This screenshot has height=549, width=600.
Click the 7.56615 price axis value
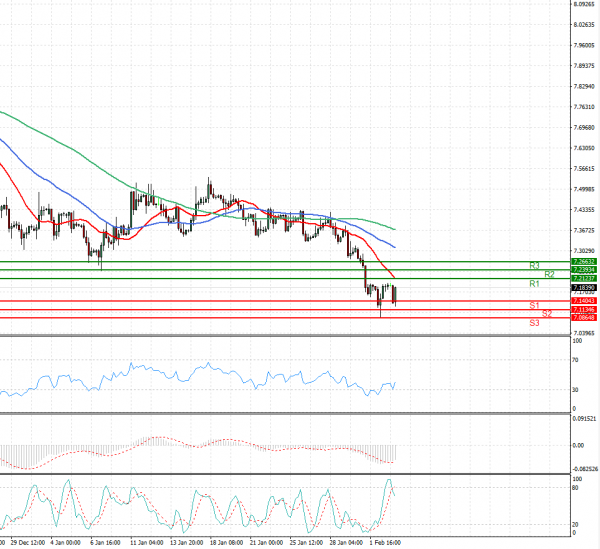point(584,168)
